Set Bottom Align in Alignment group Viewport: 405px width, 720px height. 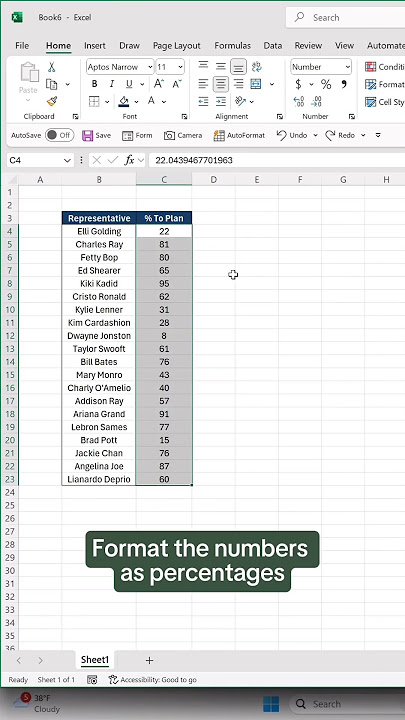pos(238,67)
